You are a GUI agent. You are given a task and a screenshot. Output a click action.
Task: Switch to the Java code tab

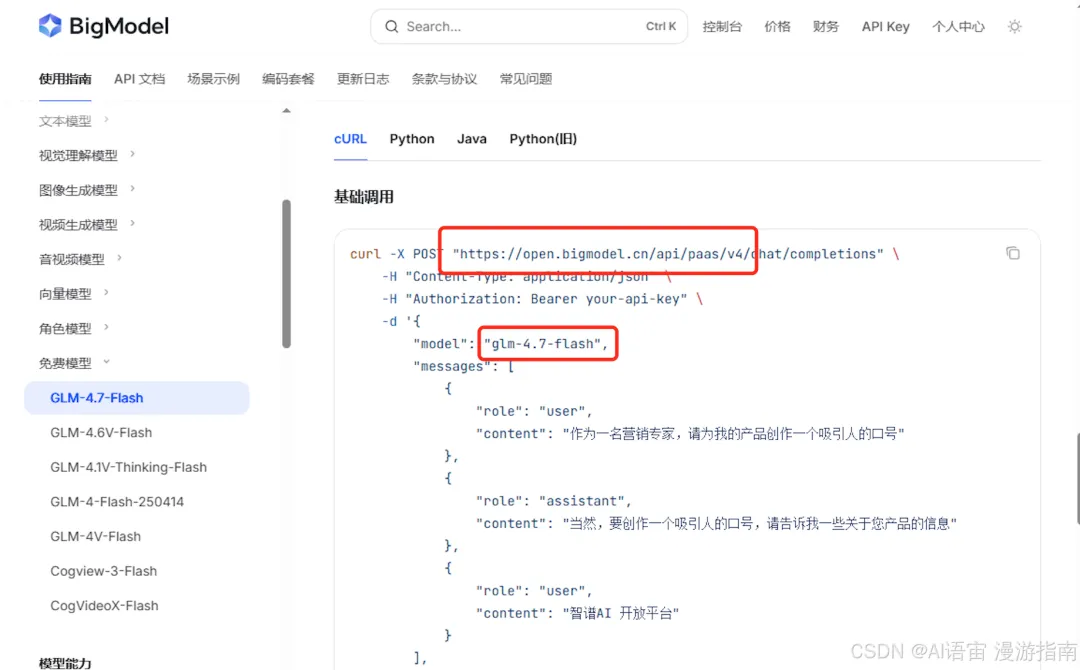472,139
